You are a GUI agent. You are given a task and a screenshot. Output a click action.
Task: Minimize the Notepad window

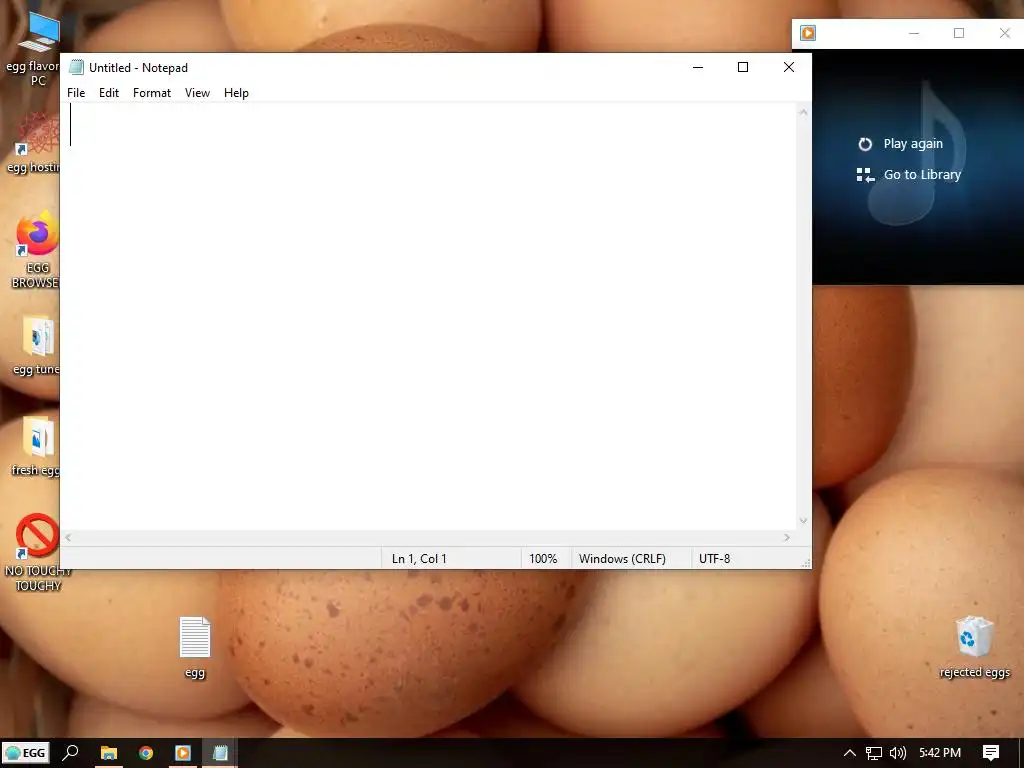coord(698,67)
